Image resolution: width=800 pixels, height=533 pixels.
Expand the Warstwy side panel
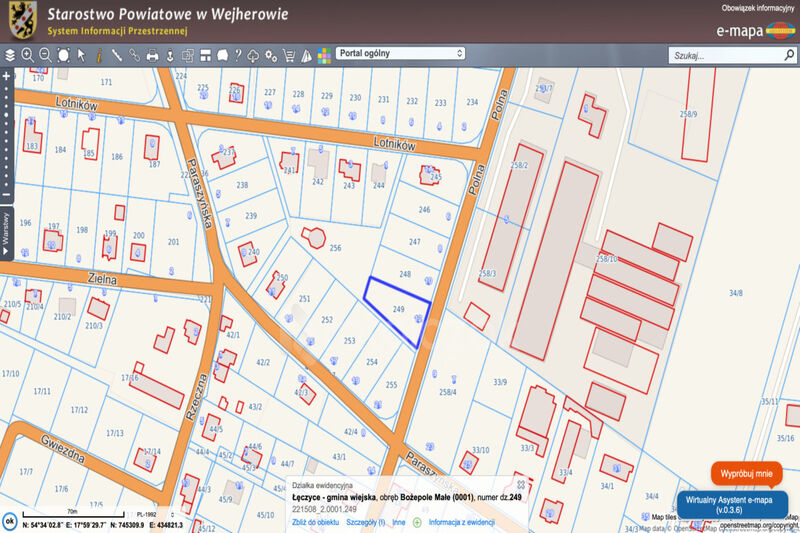pyautogui.click(x=5, y=234)
